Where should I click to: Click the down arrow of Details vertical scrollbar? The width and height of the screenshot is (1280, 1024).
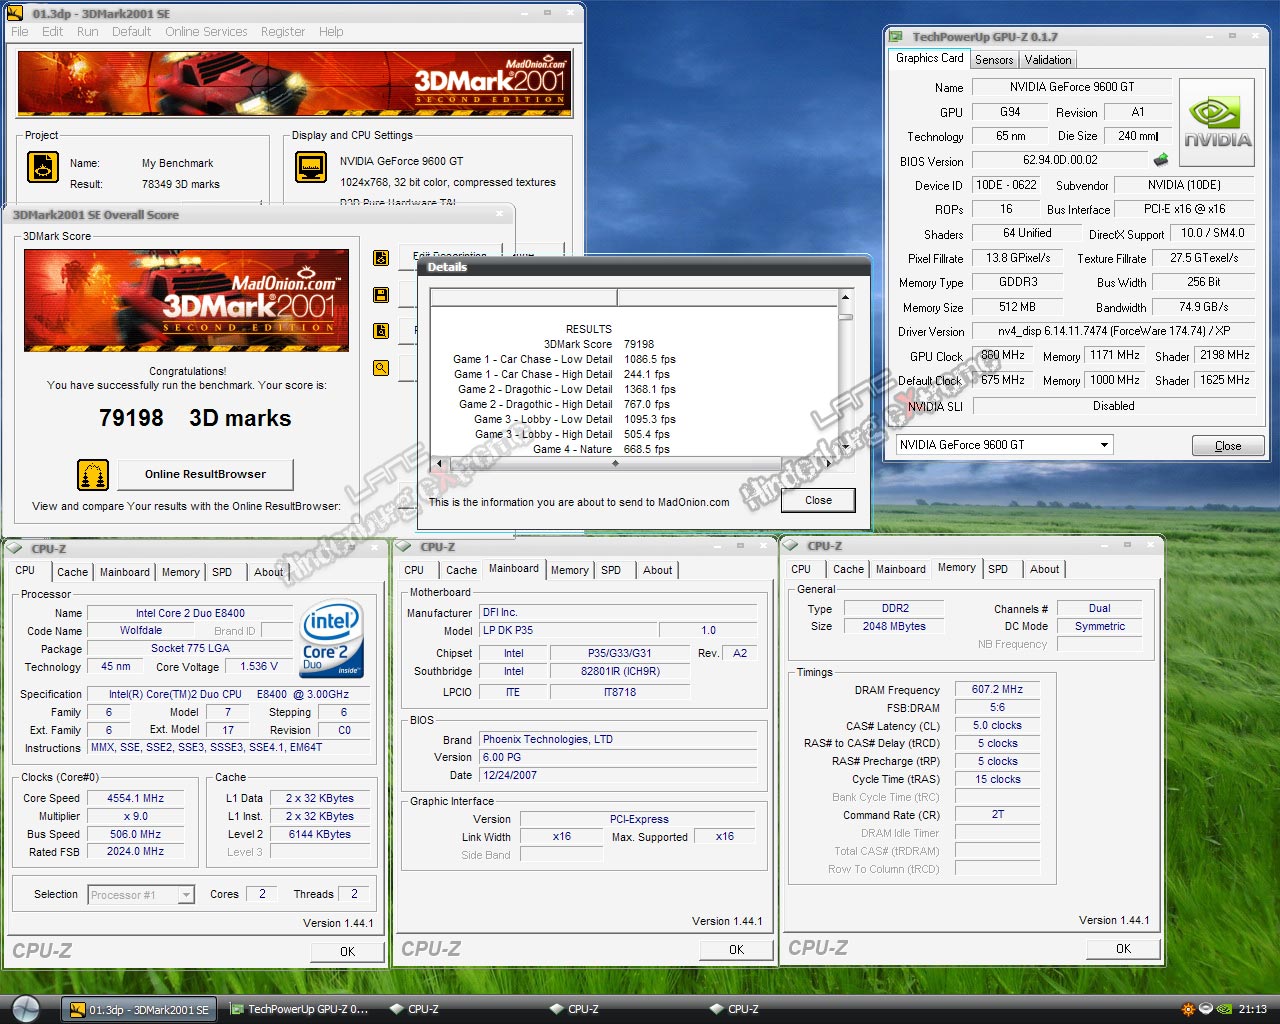click(845, 447)
